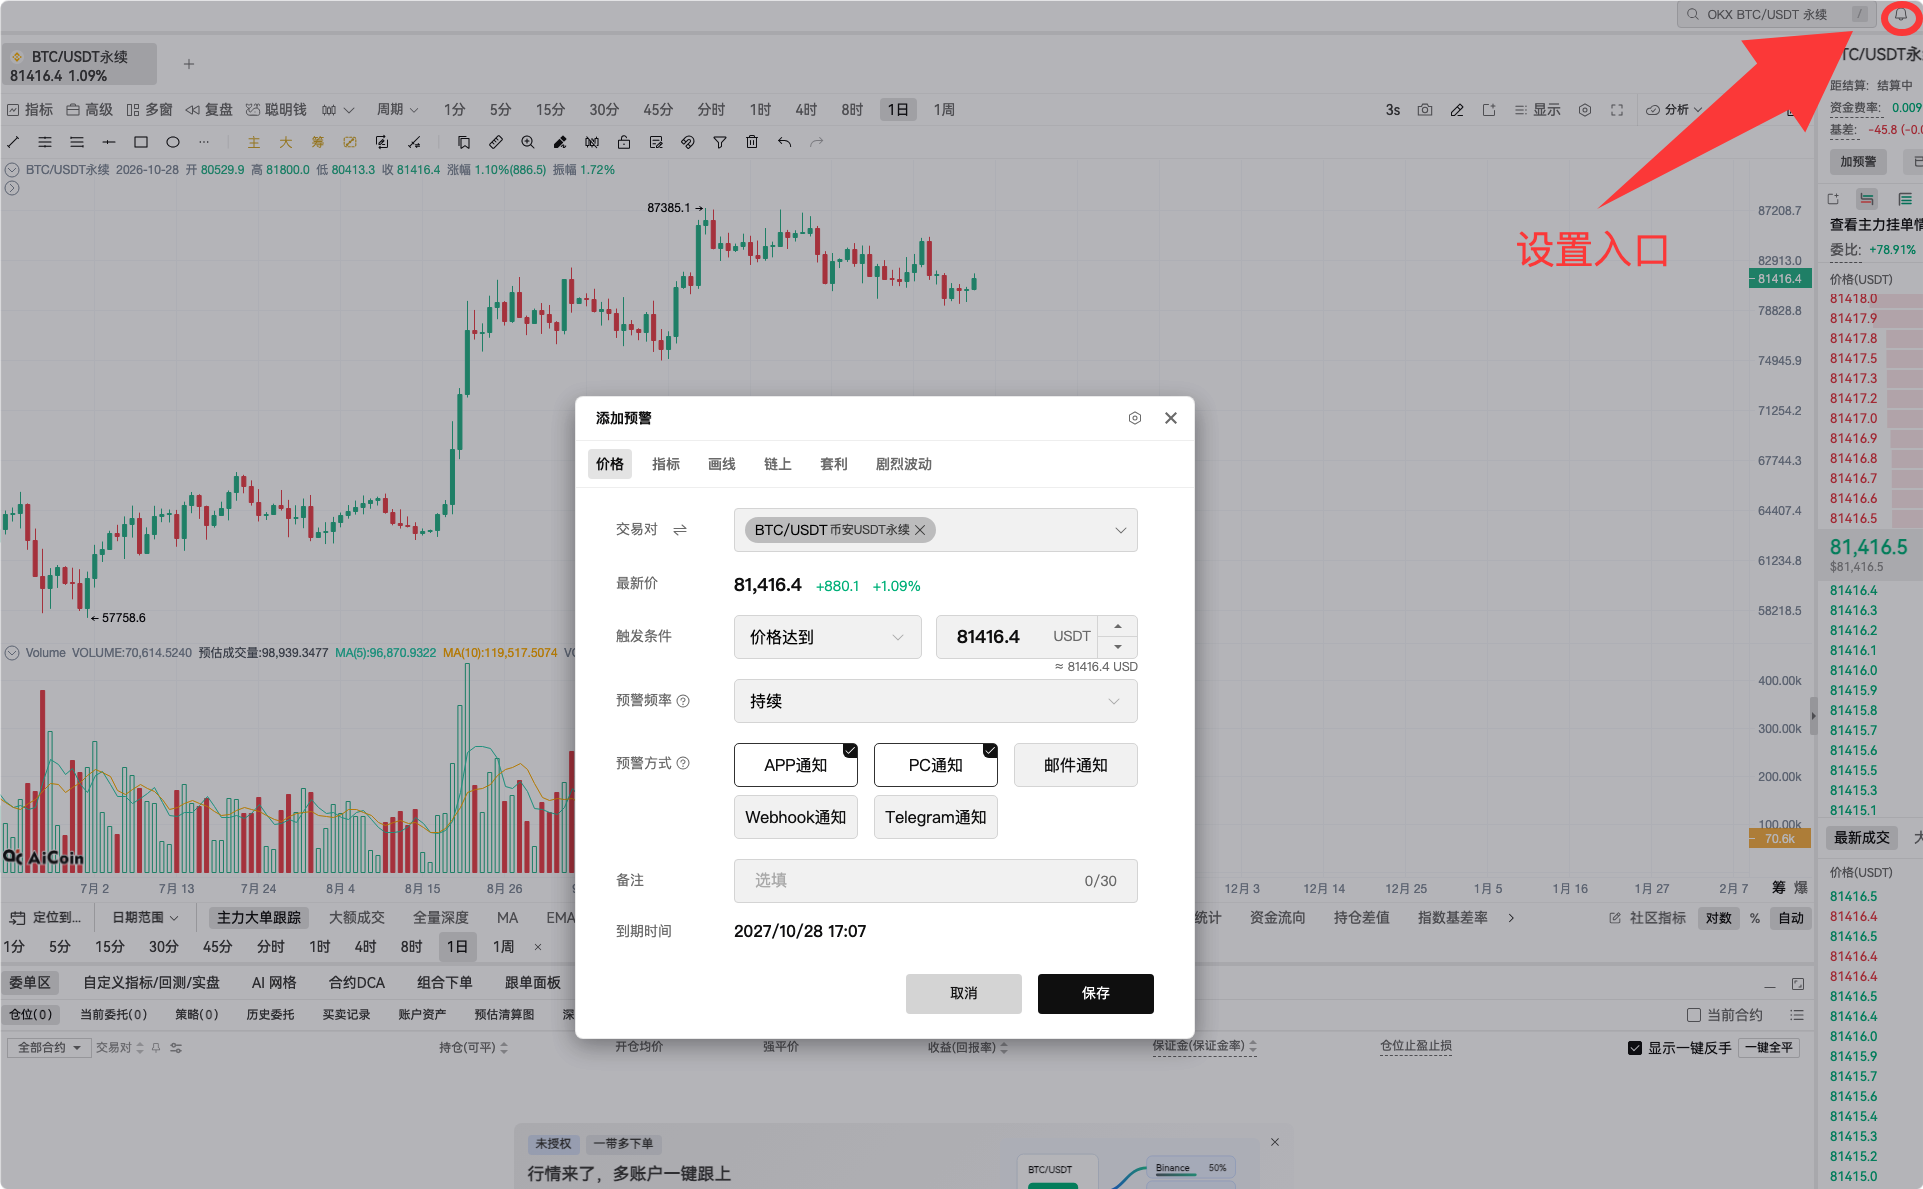Click the 取消 button

click(964, 993)
